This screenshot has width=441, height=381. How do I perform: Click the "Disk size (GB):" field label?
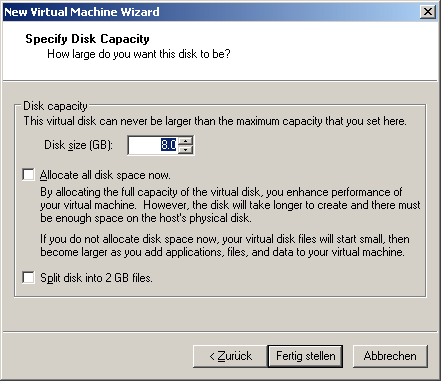pyautogui.click(x=79, y=145)
